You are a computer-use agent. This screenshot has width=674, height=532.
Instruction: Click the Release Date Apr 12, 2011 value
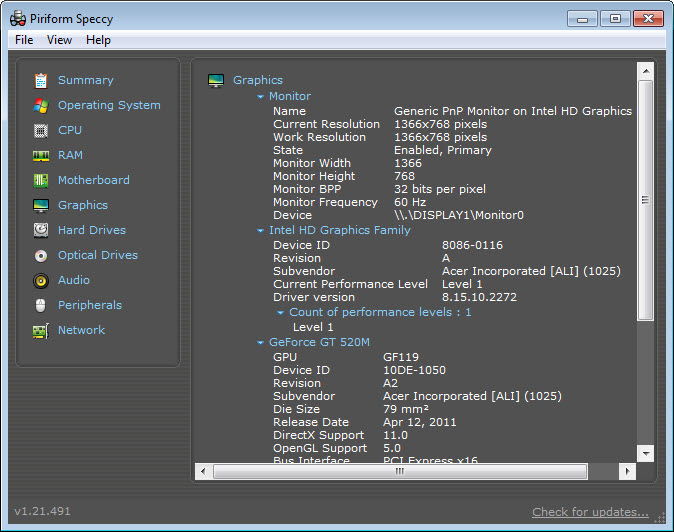point(420,422)
